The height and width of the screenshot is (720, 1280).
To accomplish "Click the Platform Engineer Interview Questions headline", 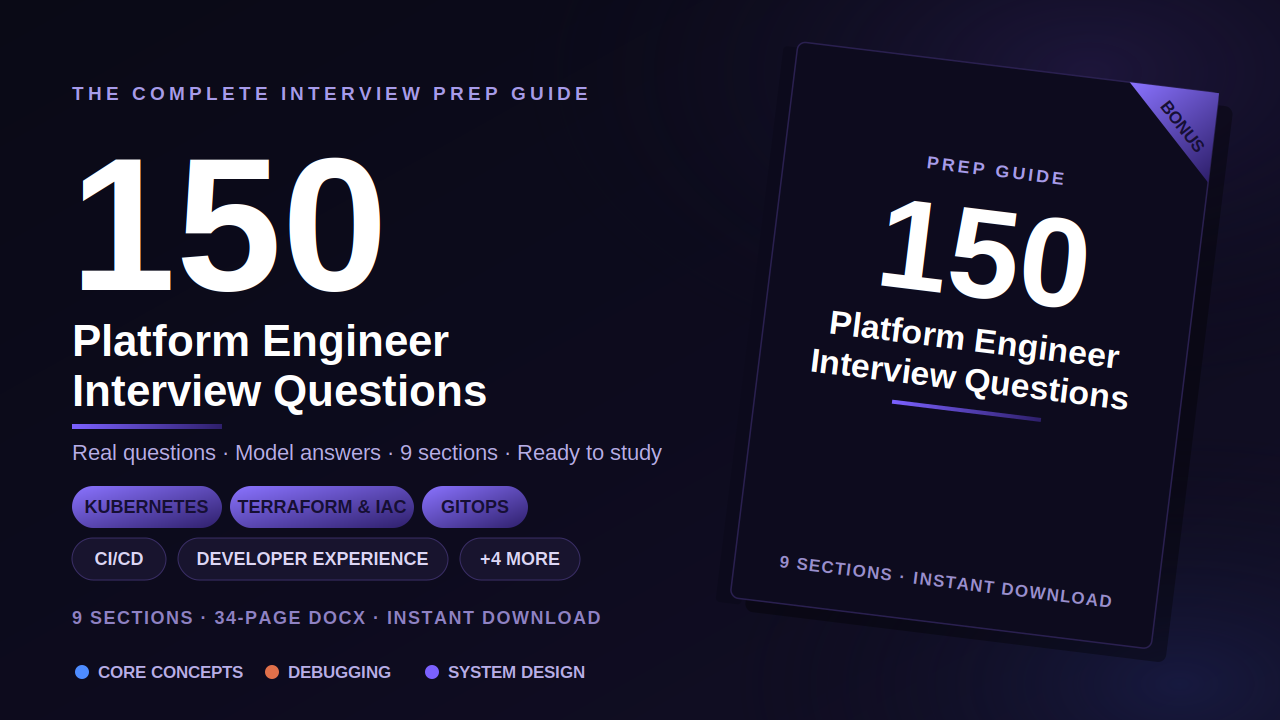I will (280, 366).
